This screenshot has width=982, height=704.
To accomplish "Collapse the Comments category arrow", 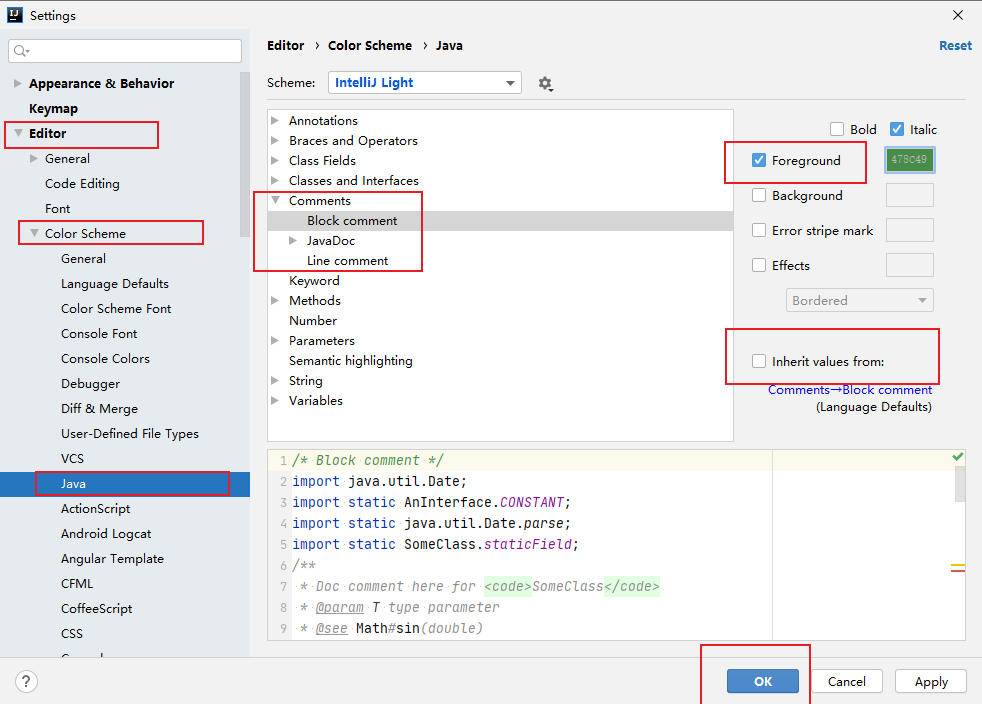I will 275,200.
